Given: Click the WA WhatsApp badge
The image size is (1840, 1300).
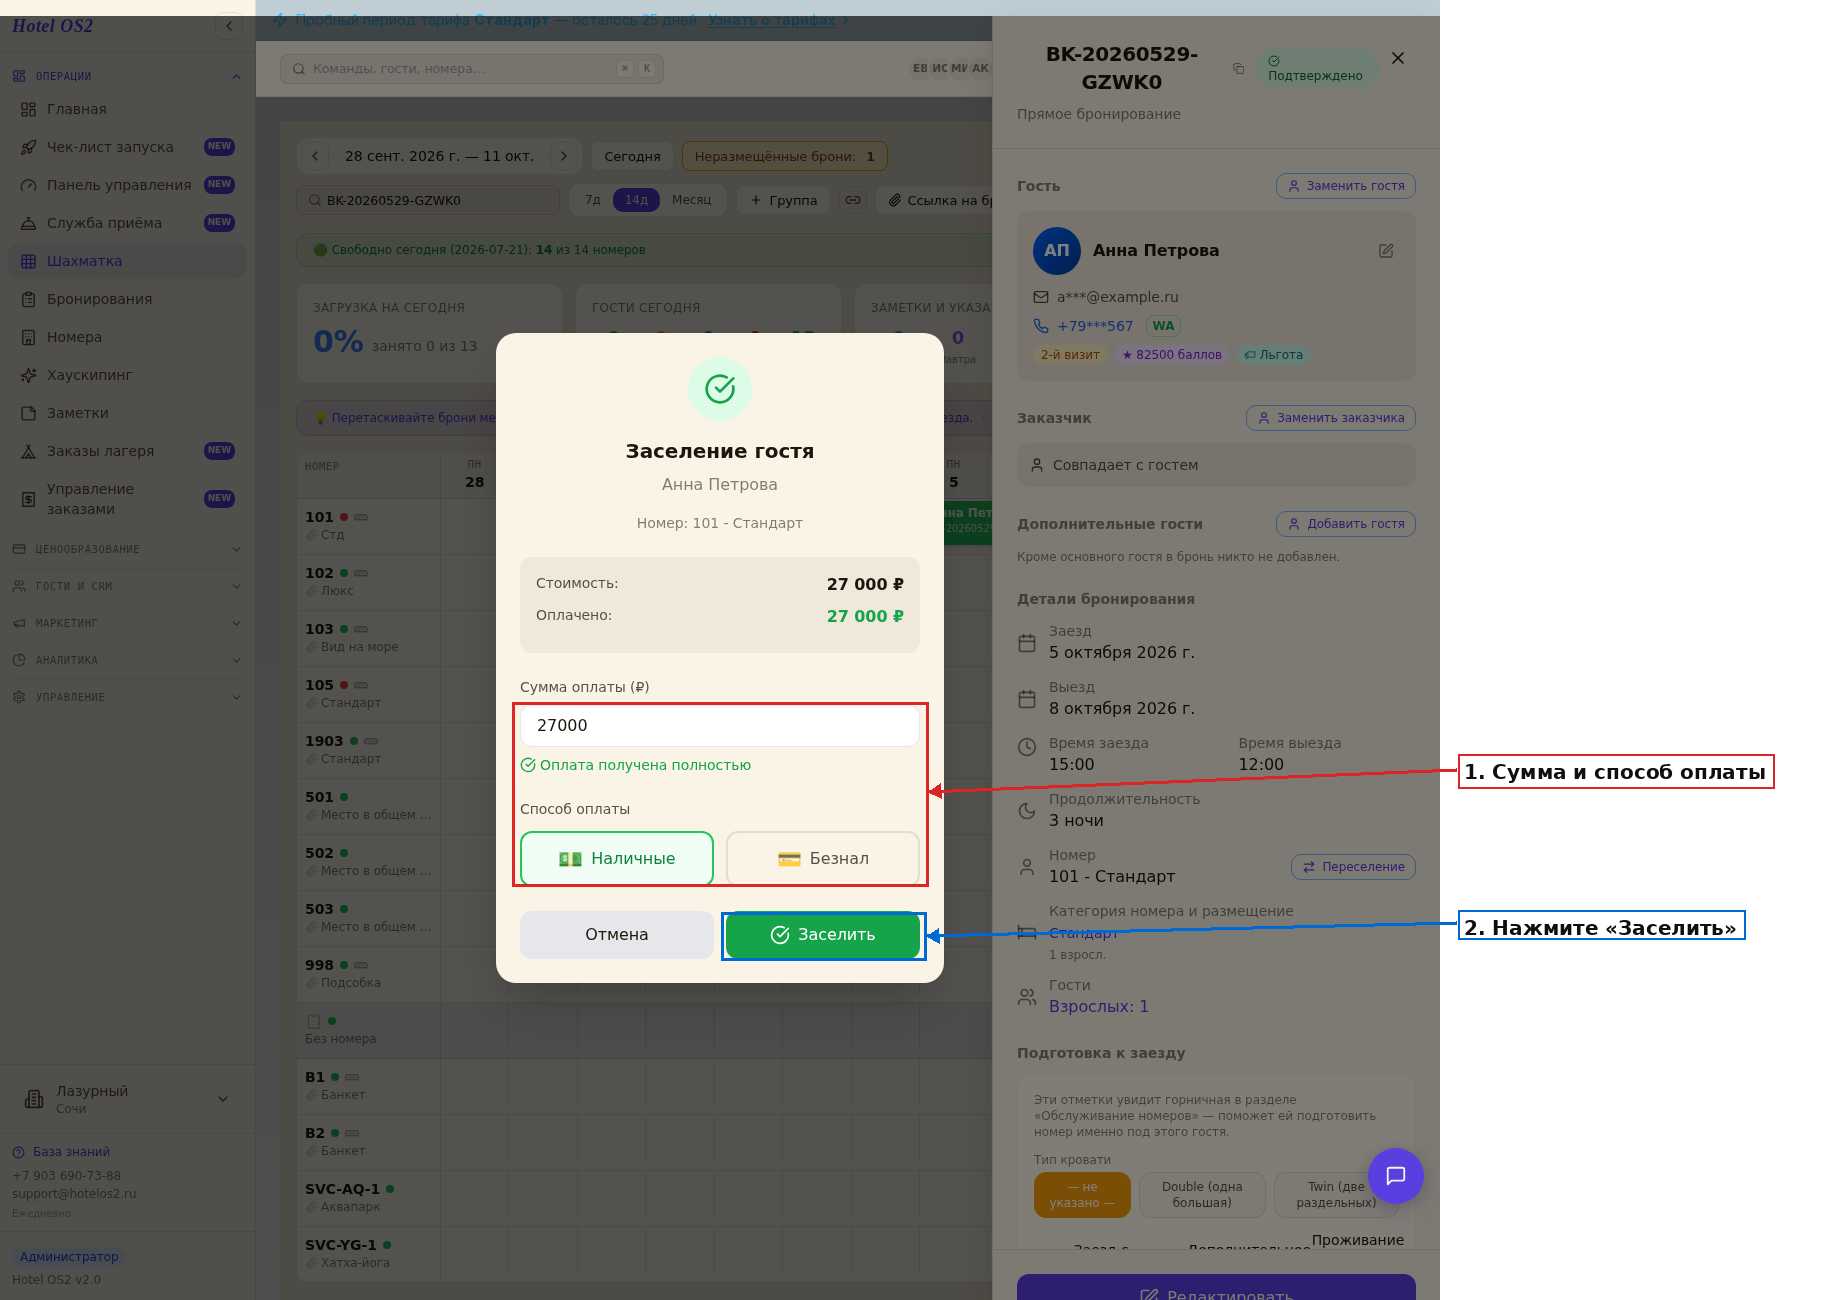Looking at the screenshot, I should coord(1163,326).
